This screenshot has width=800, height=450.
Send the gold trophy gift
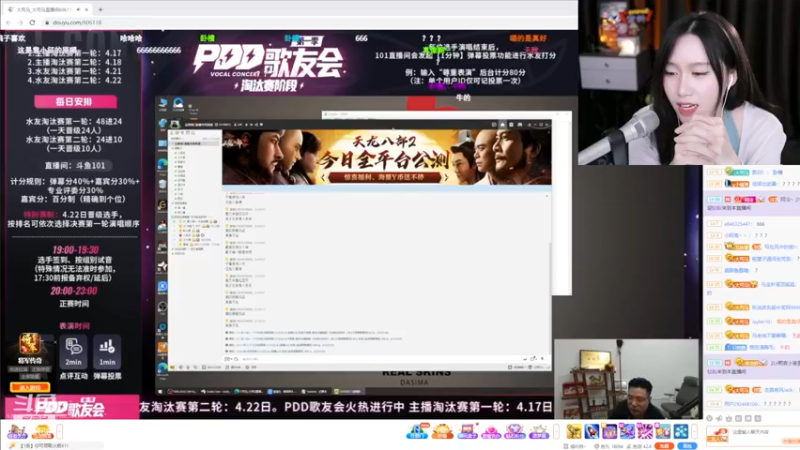coord(574,432)
